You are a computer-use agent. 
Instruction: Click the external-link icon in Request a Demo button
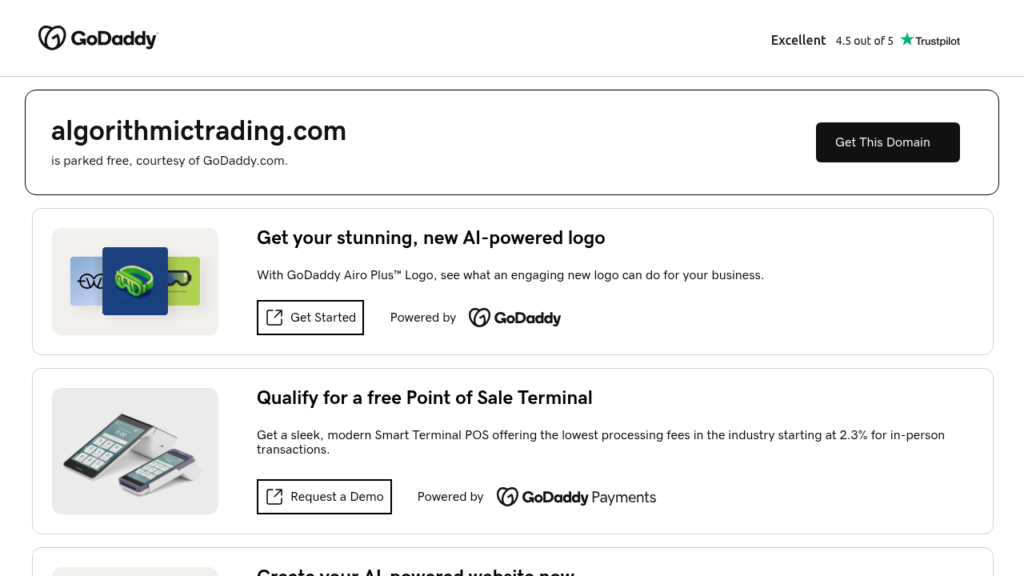pos(273,496)
